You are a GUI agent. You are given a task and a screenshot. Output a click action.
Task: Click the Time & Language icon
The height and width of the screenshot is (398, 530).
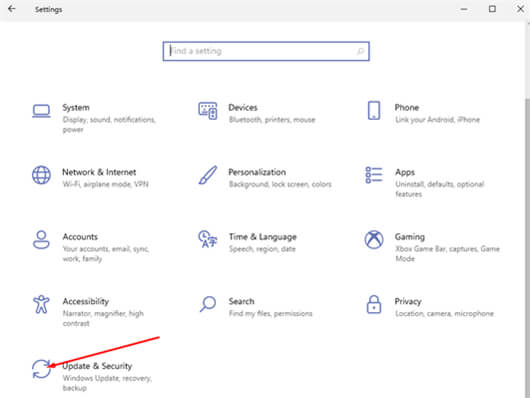pyautogui.click(x=208, y=239)
